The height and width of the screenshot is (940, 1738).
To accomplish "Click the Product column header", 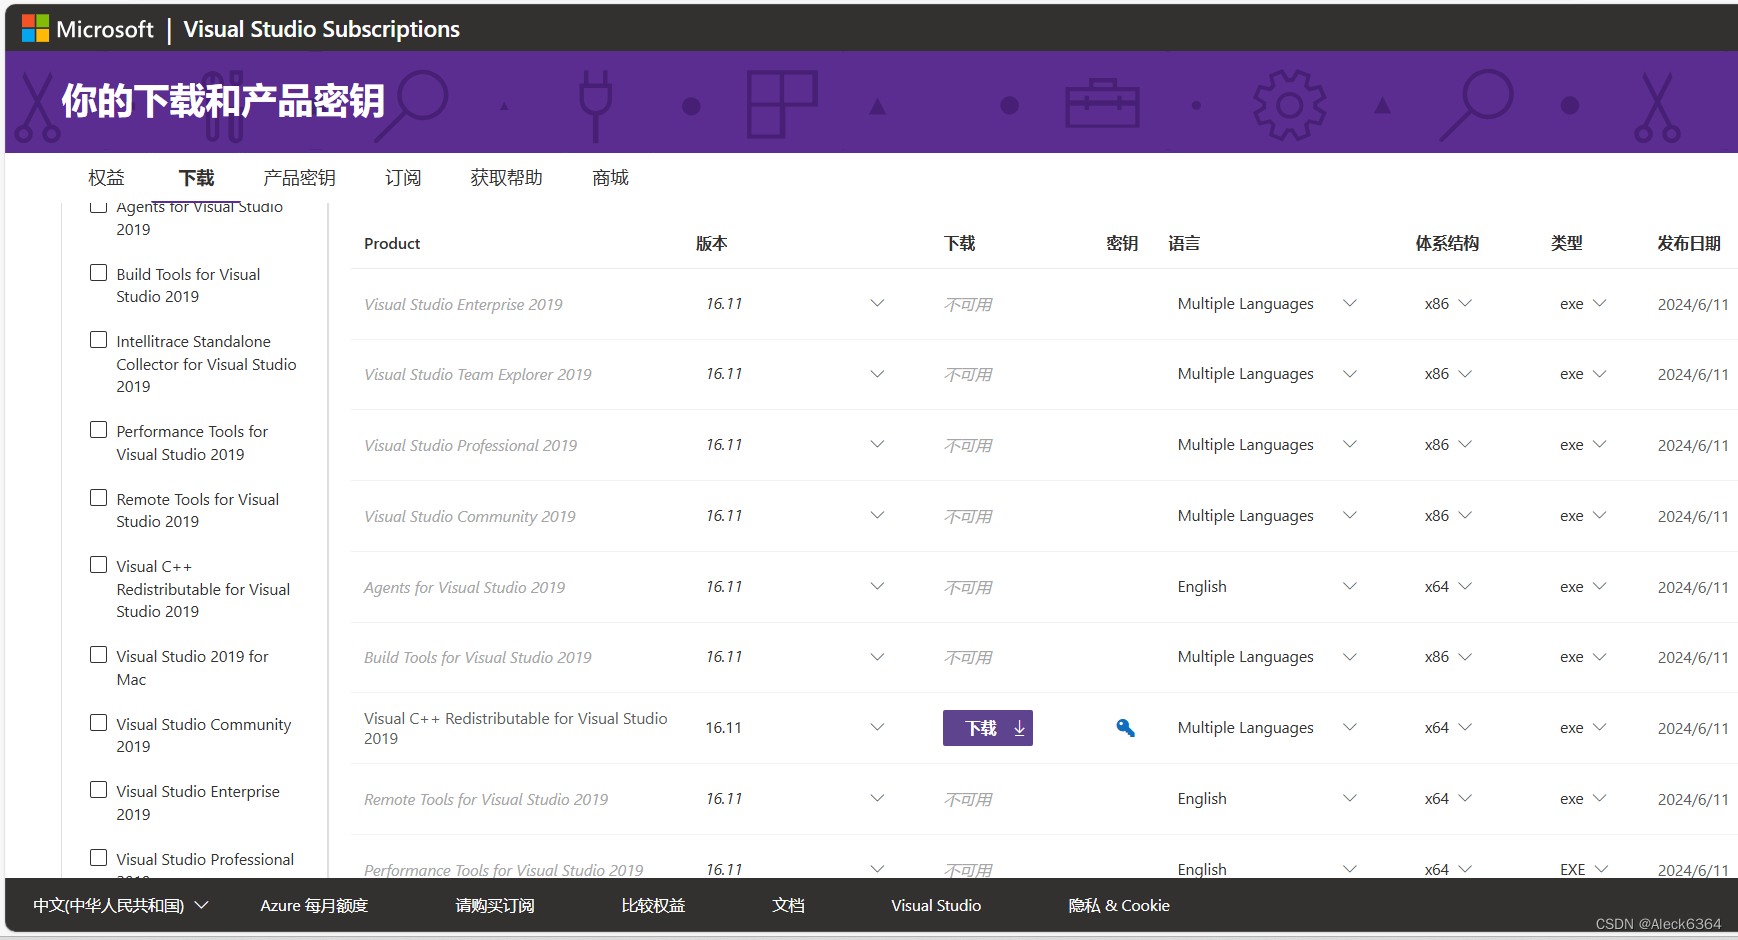I will (x=392, y=243).
